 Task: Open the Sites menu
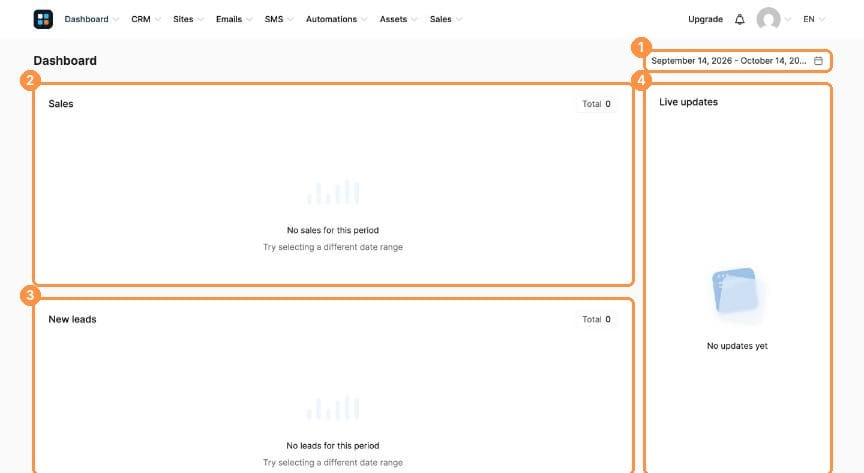pyautogui.click(x=183, y=19)
